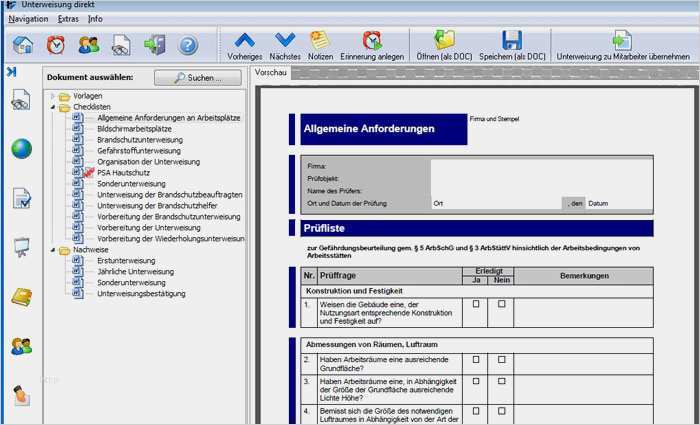This screenshot has width=700, height=425.
Task: Collapse the Nachweise tree folder
Action: click(x=53, y=250)
